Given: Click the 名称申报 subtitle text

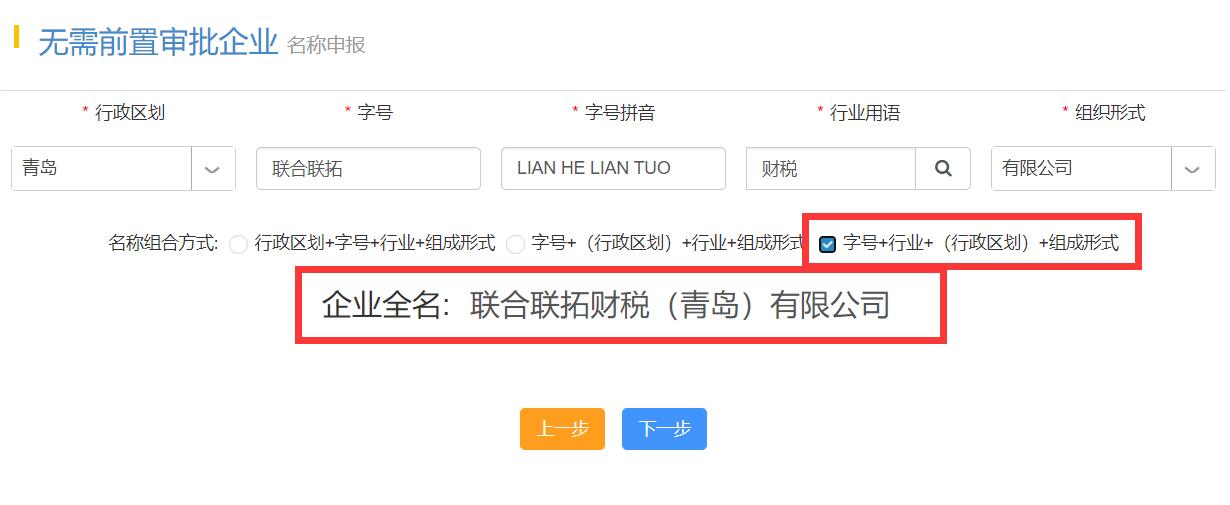Looking at the screenshot, I should point(326,46).
